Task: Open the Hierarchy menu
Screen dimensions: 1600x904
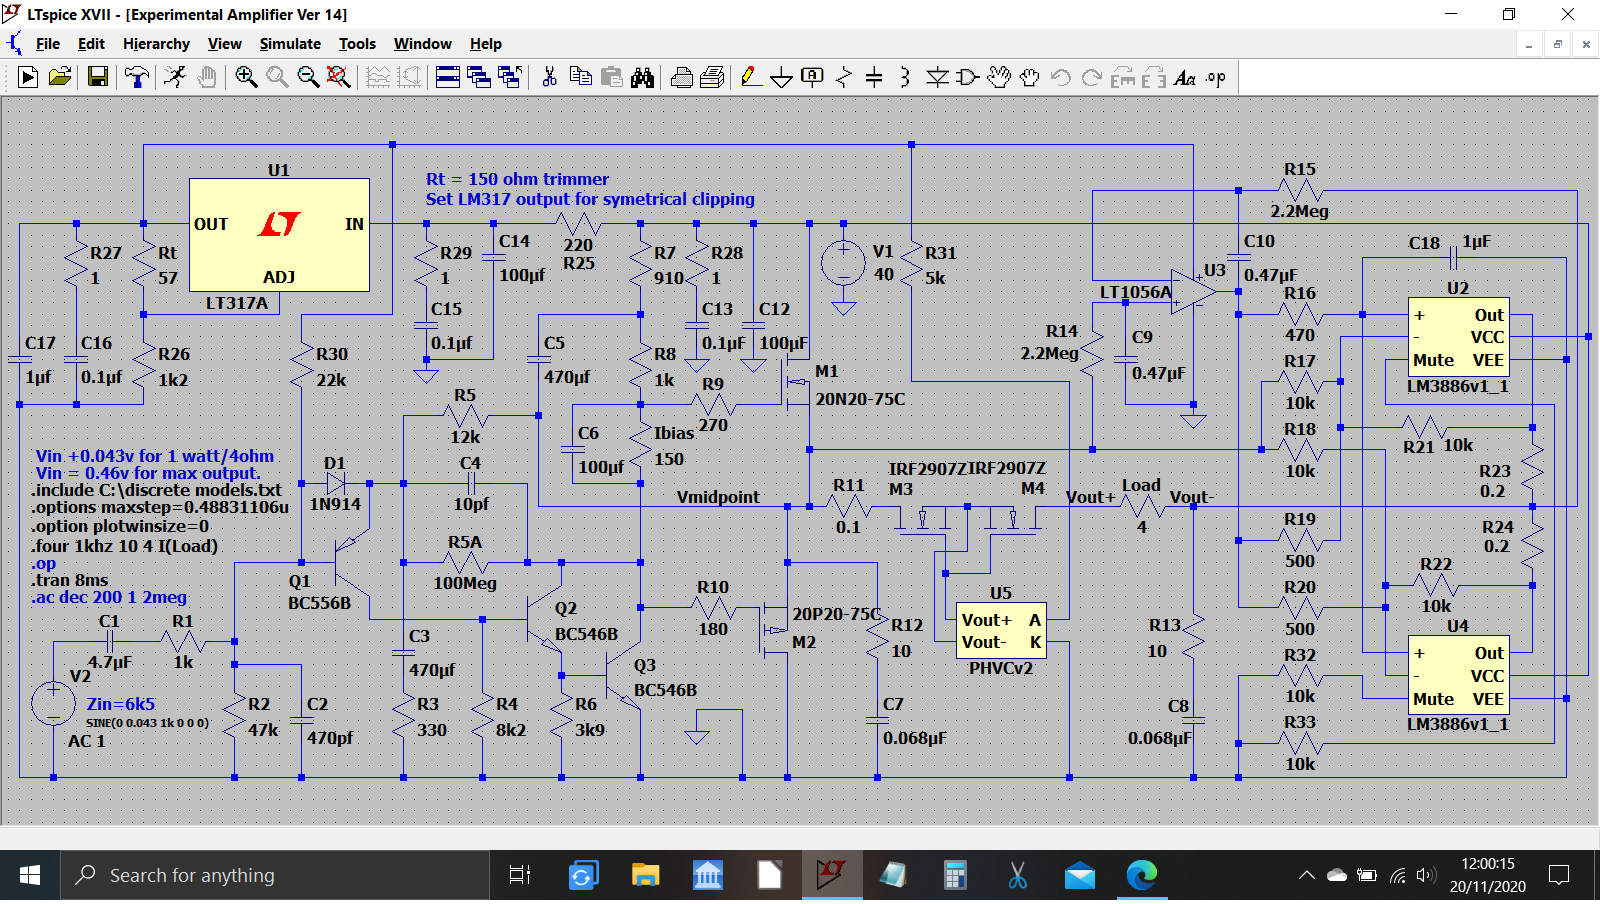Action: 156,44
